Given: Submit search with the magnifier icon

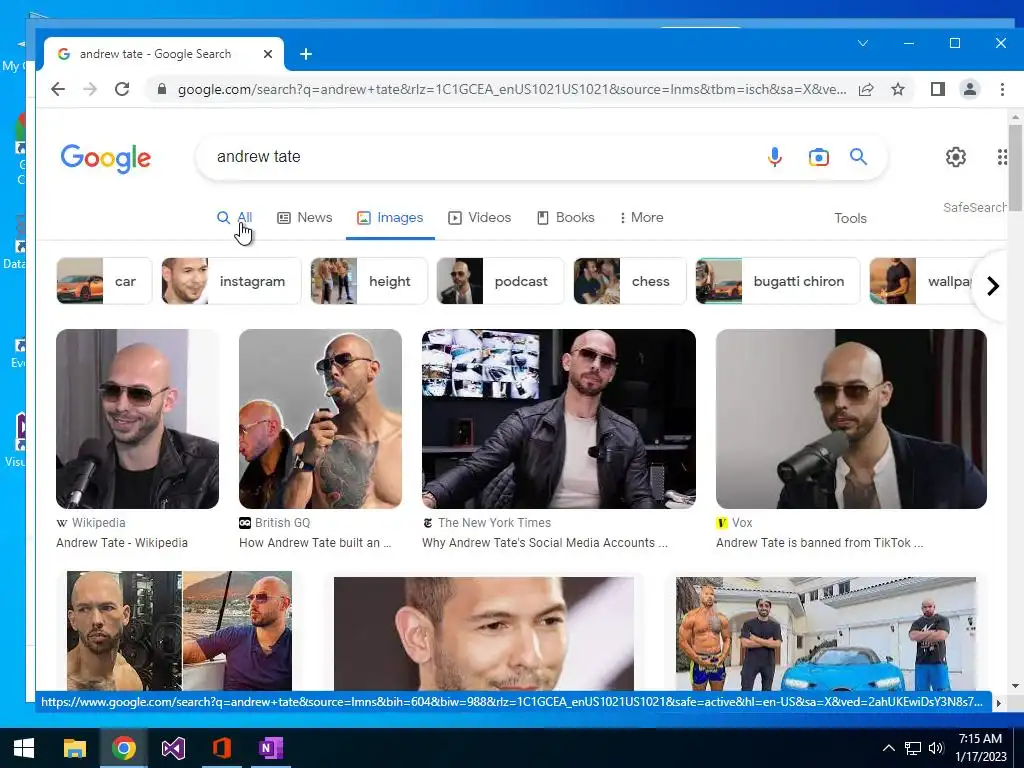Looking at the screenshot, I should 858,157.
